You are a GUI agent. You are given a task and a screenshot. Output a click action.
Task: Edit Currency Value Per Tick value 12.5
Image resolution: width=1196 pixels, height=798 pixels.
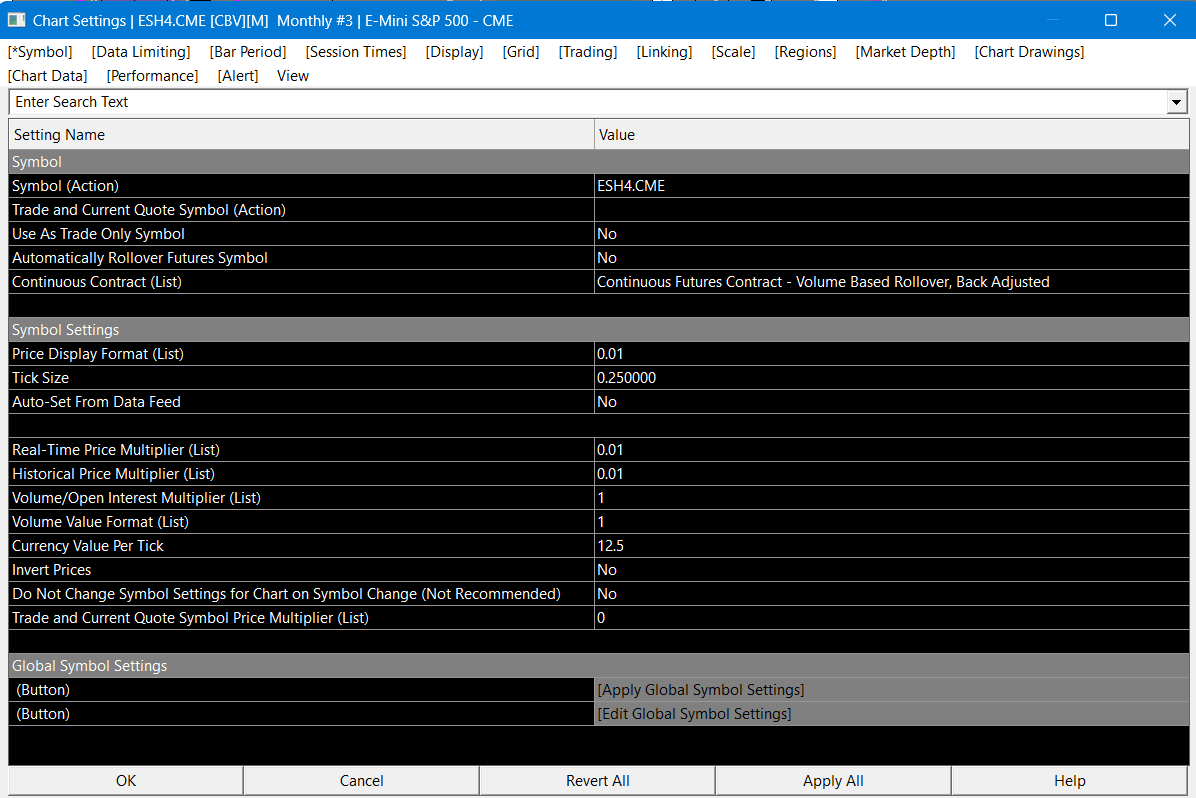(x=891, y=546)
